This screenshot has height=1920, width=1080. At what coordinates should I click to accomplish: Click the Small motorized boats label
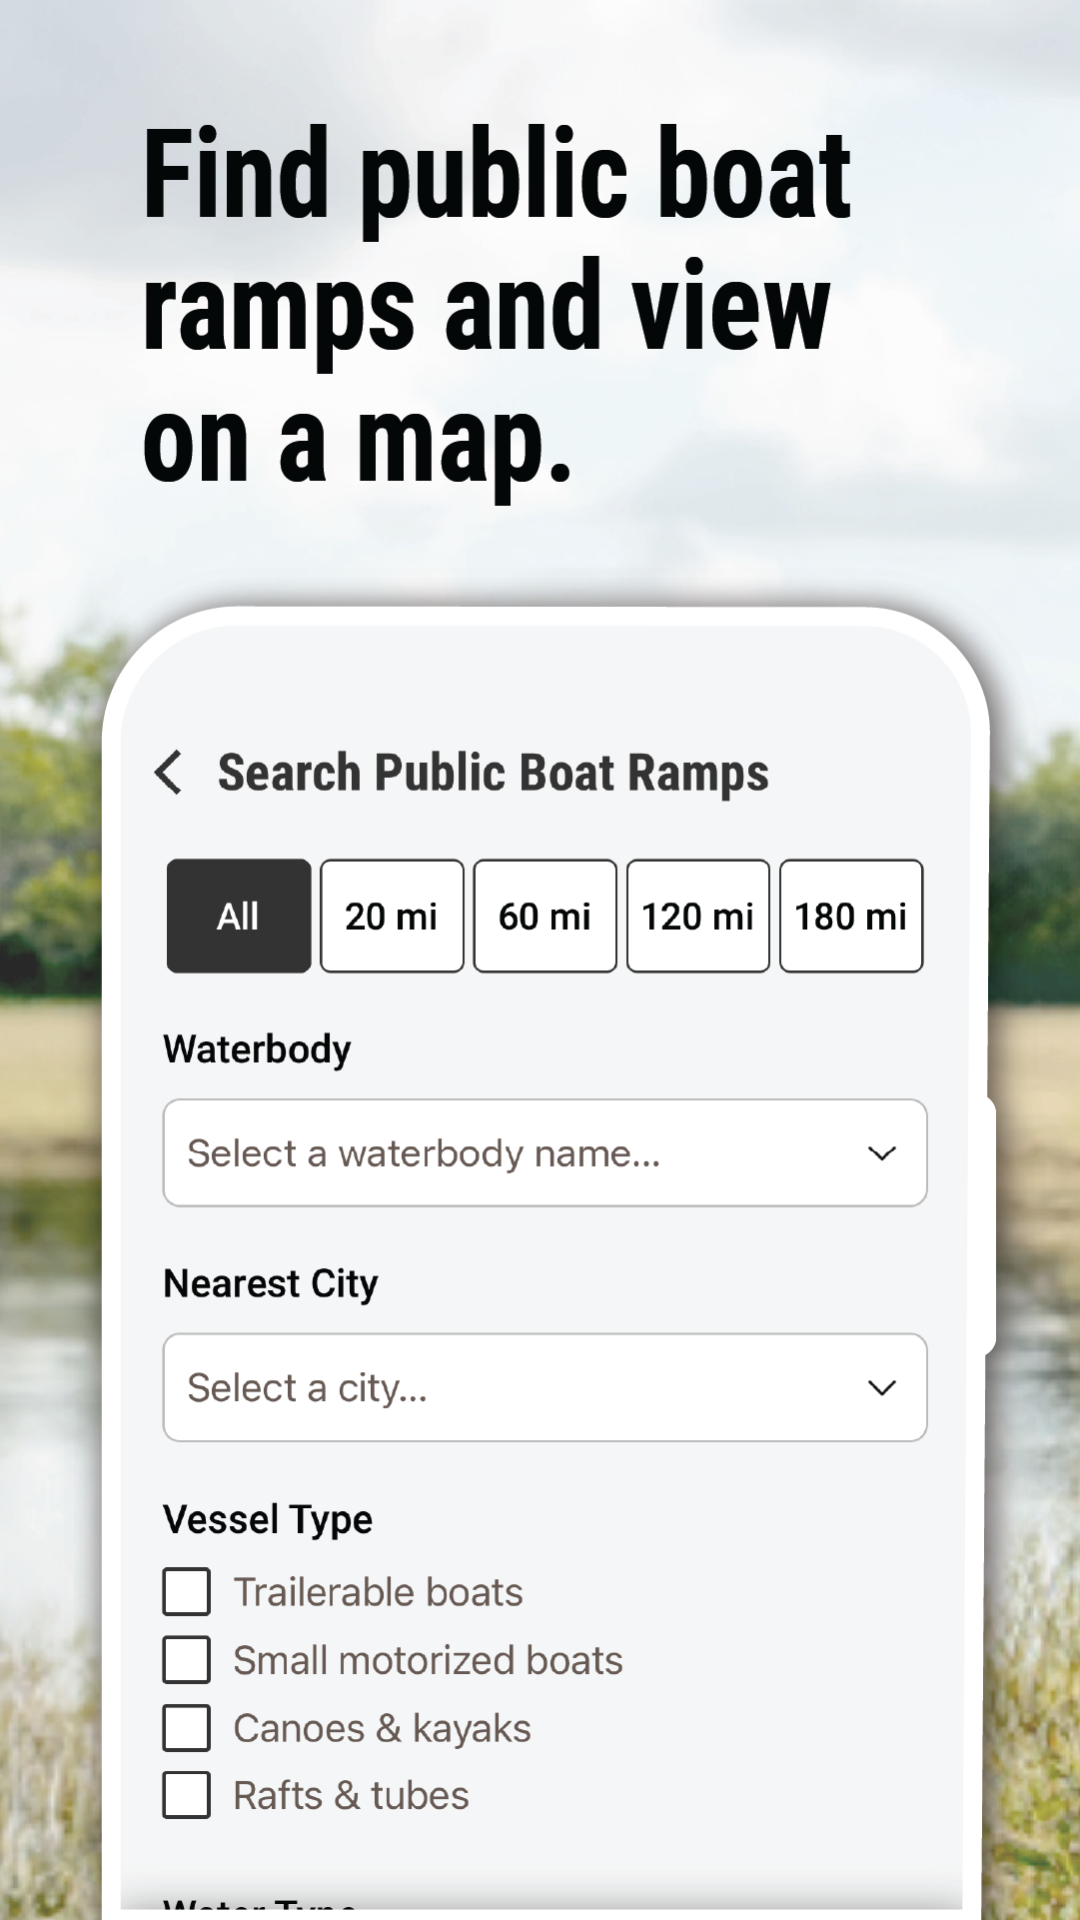pos(428,1660)
